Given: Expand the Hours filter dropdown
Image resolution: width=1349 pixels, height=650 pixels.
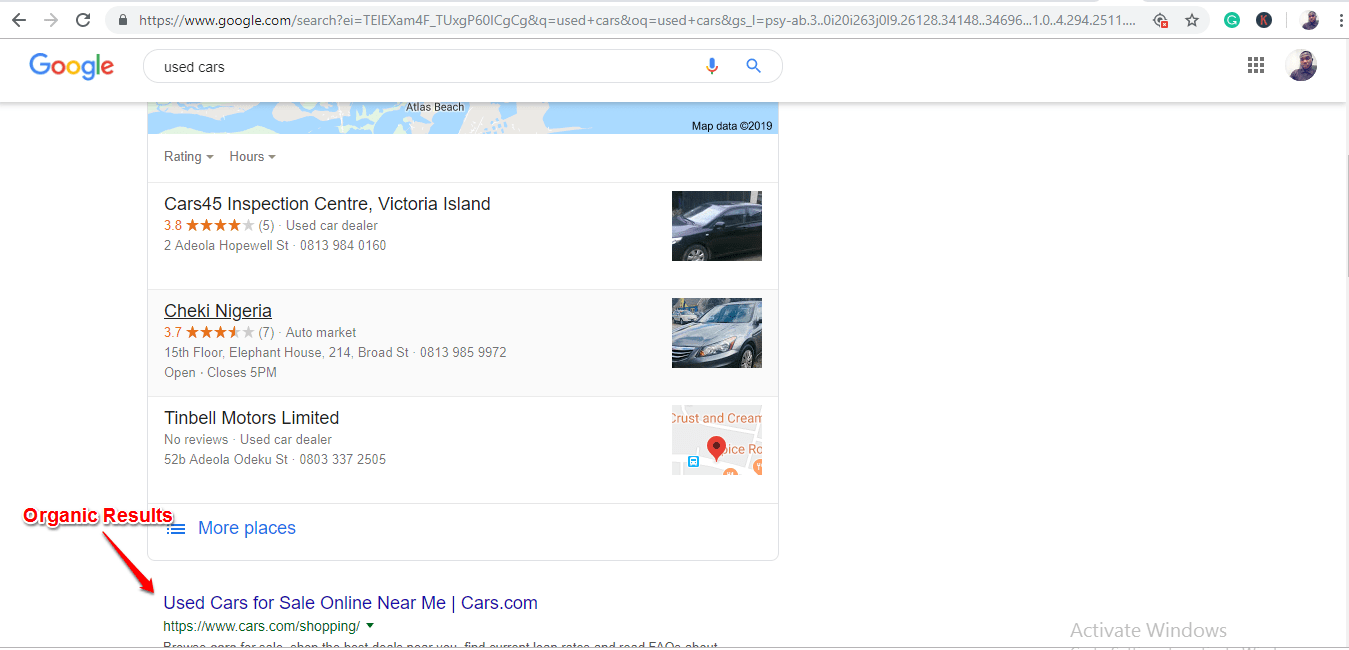Looking at the screenshot, I should click(252, 156).
